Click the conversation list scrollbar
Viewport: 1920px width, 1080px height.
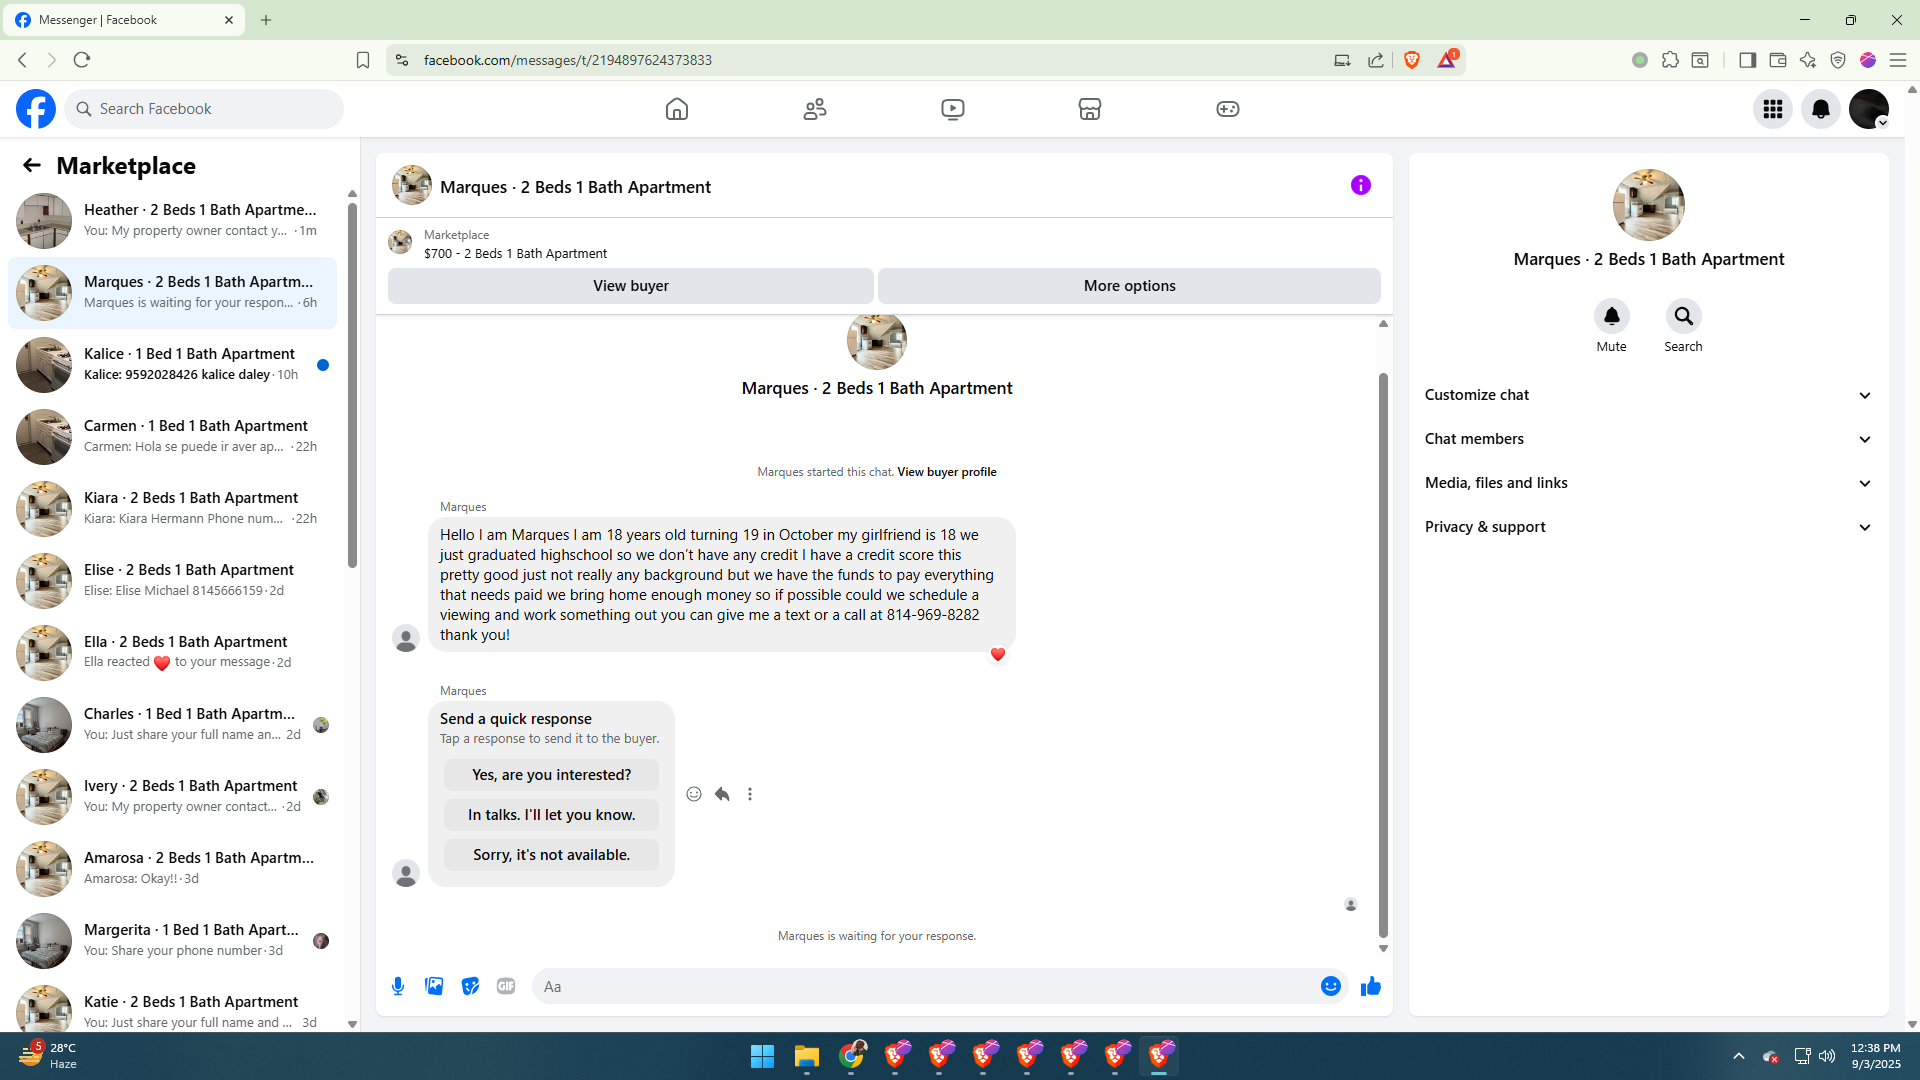point(352,385)
